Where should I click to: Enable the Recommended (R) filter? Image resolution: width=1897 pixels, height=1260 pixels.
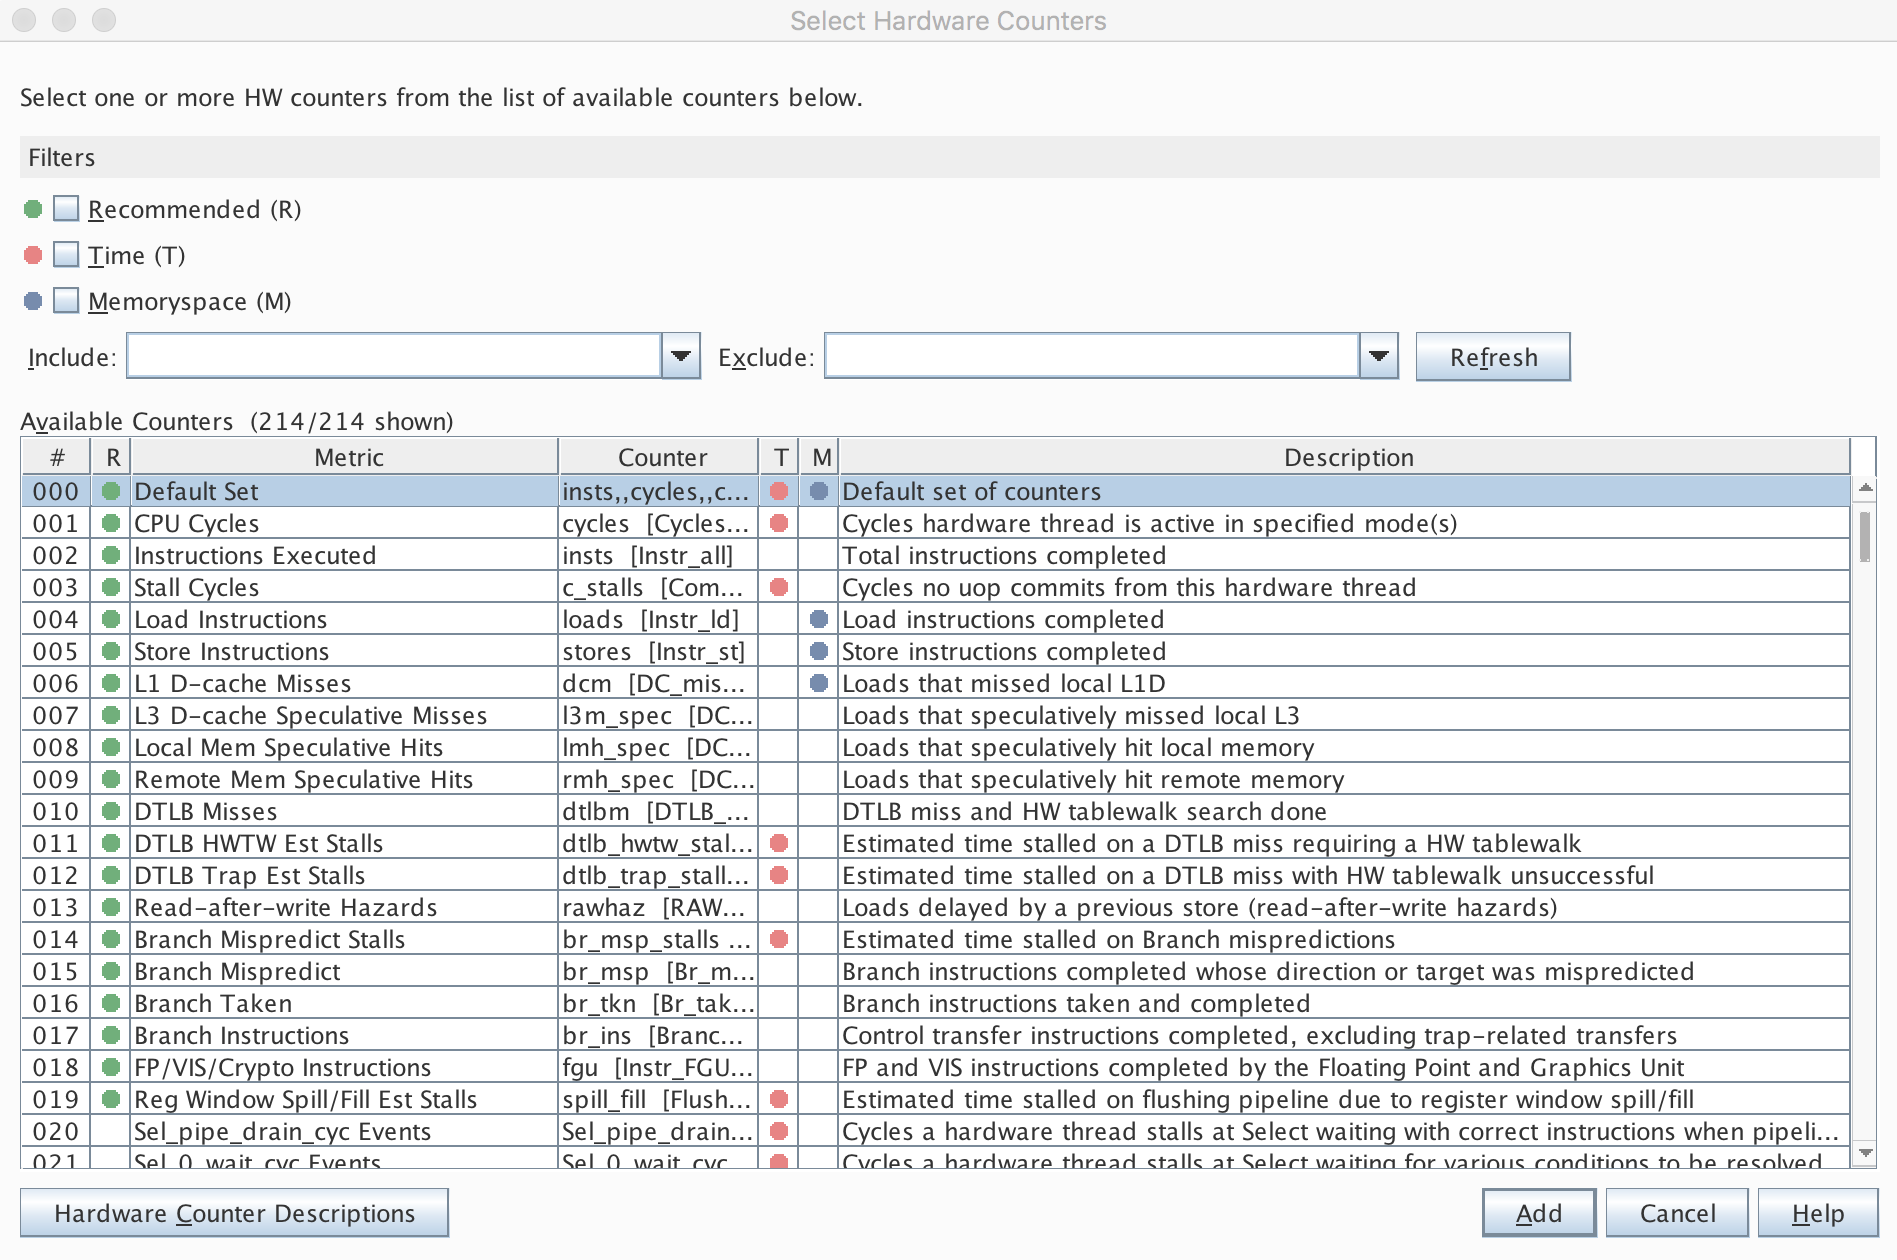66,209
